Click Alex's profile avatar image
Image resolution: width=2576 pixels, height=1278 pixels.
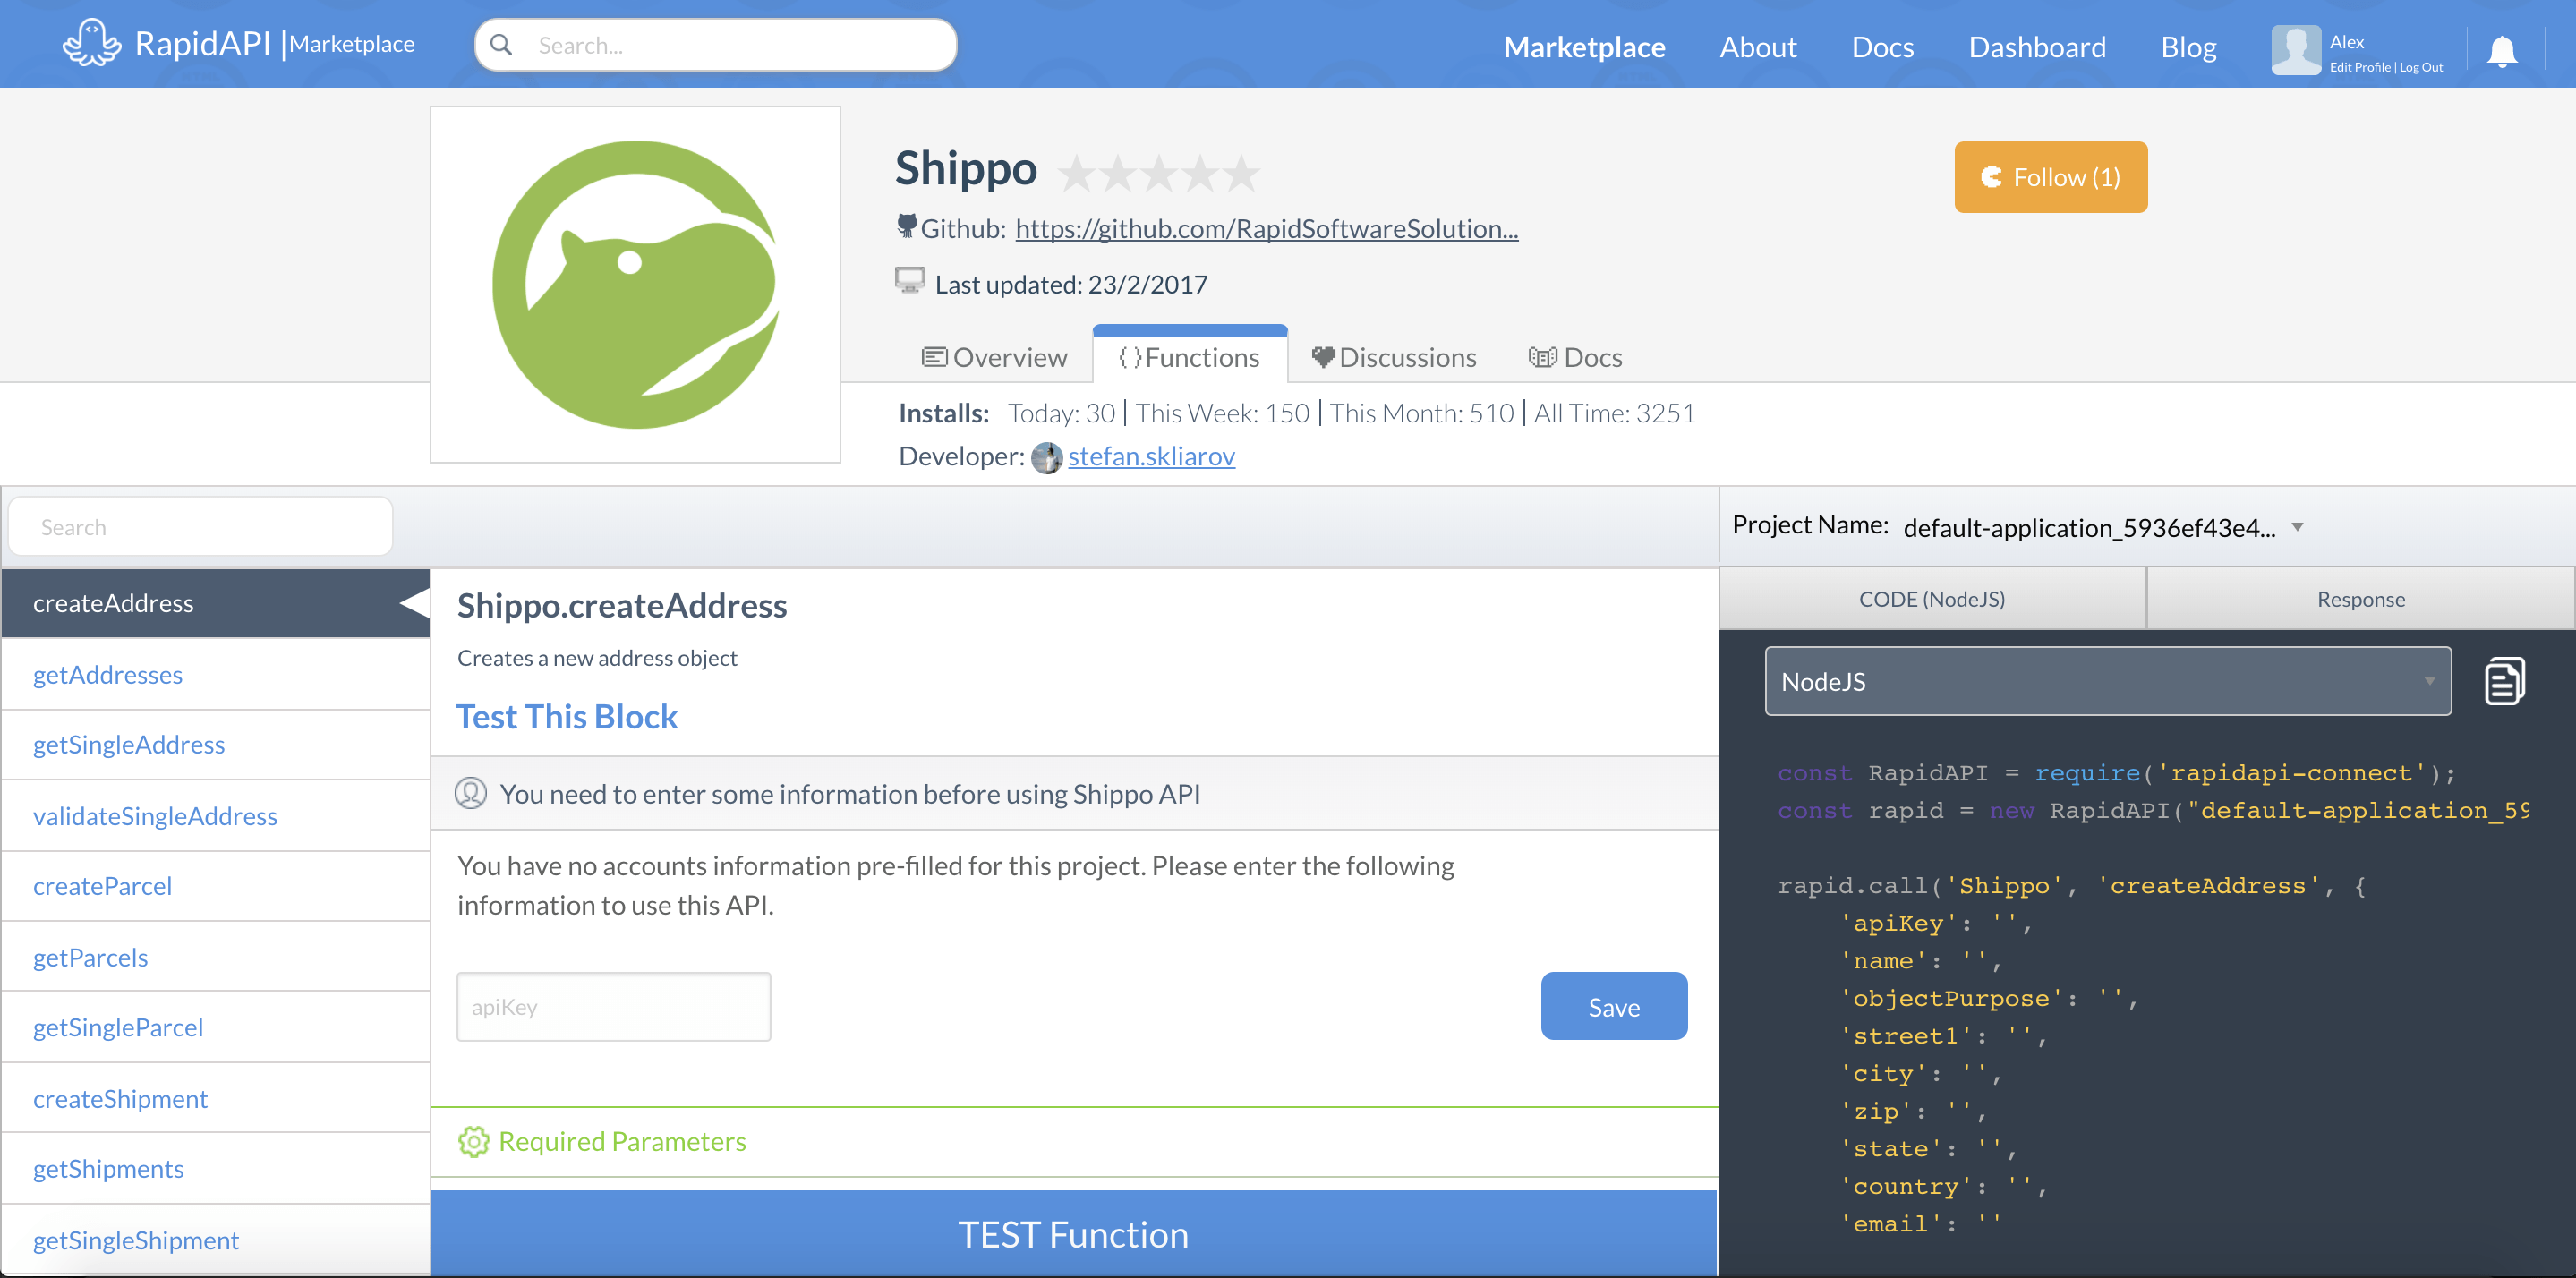click(x=2295, y=49)
